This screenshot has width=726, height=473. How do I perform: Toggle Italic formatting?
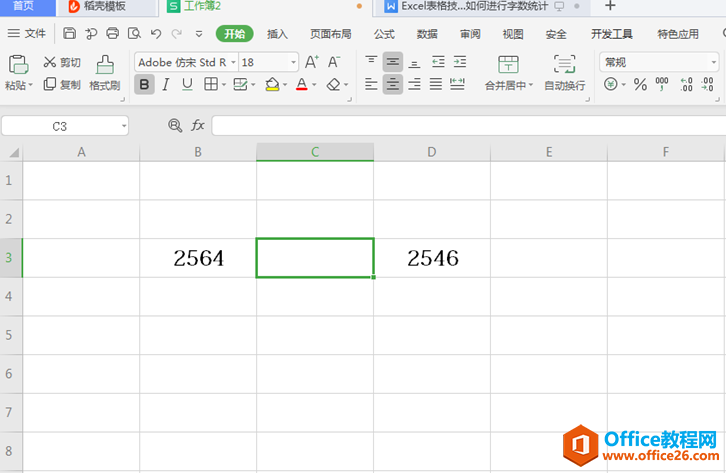(x=166, y=85)
